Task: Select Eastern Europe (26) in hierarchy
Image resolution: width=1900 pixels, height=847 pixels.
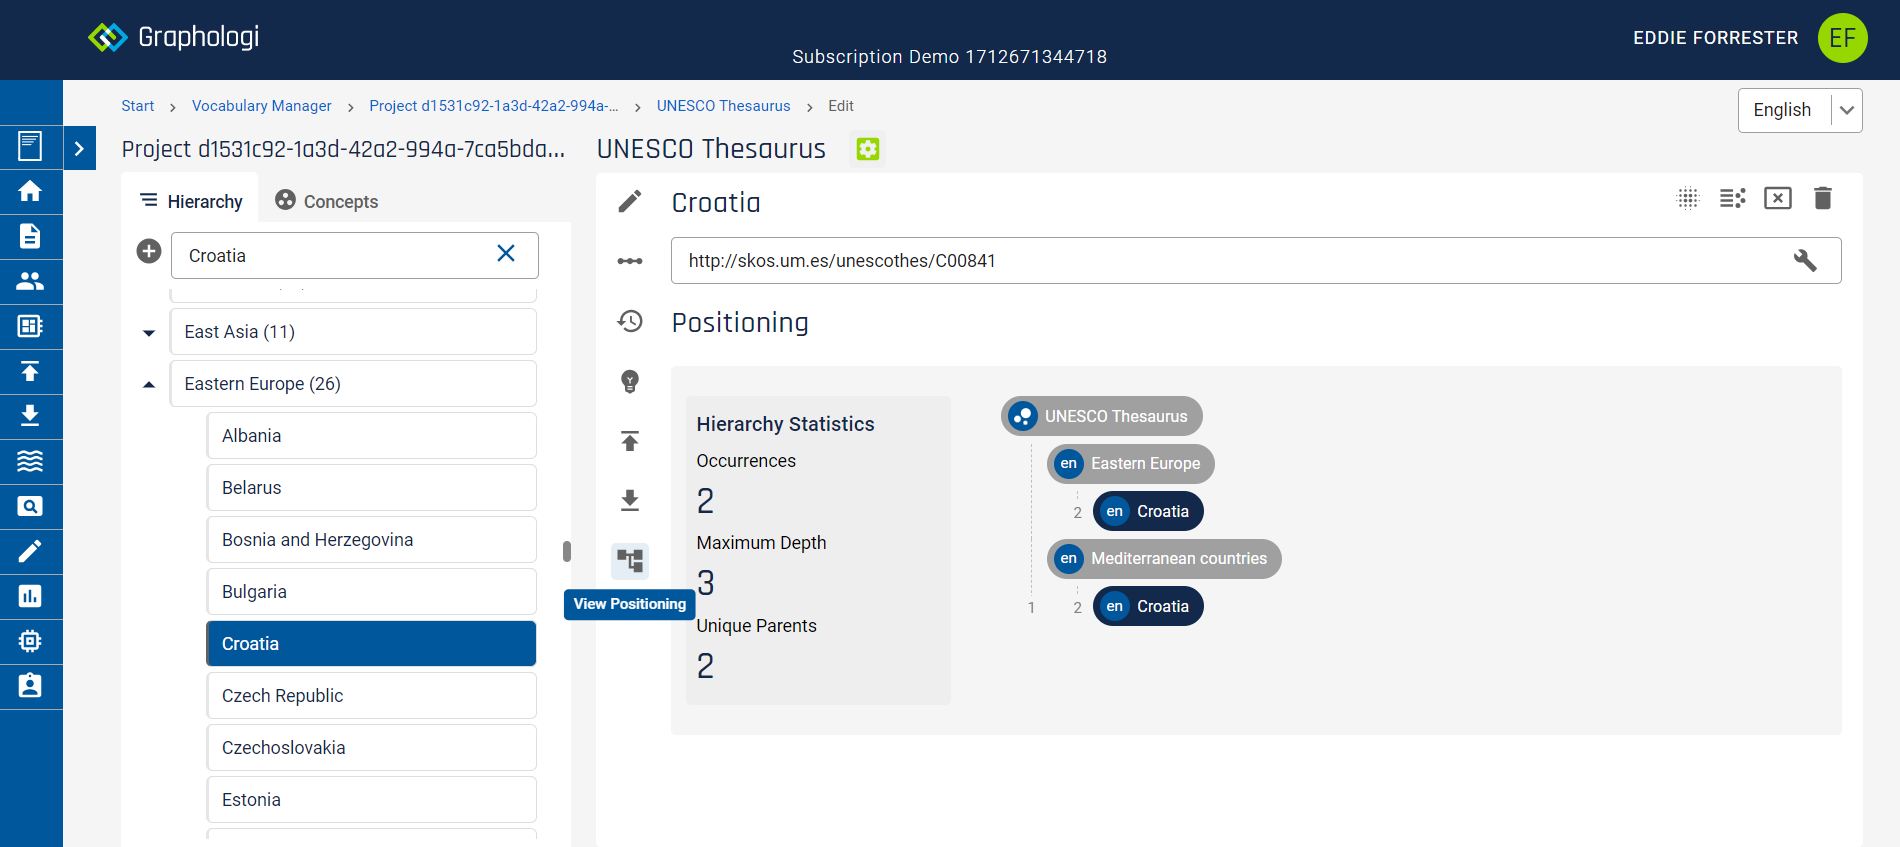Action: click(353, 383)
